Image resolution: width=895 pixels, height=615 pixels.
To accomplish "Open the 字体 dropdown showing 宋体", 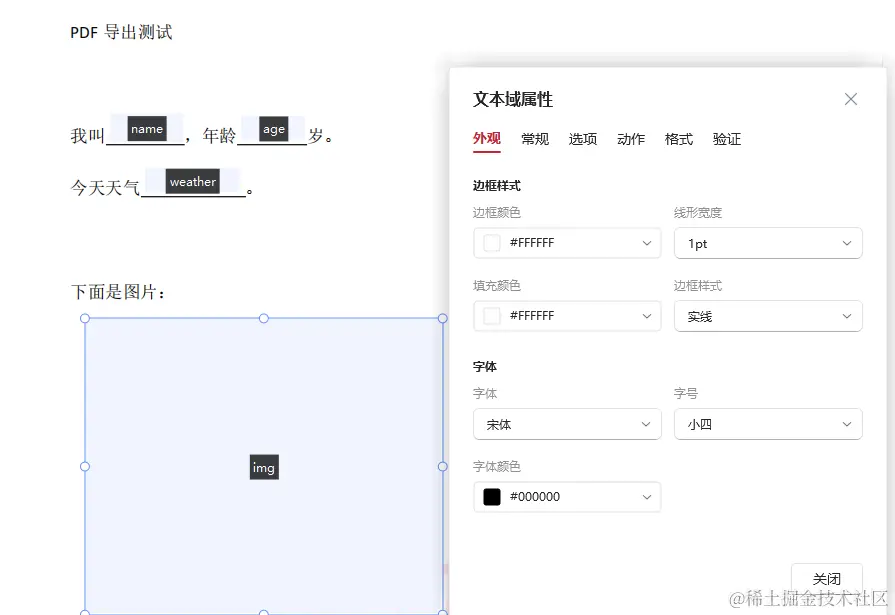I will click(x=566, y=424).
